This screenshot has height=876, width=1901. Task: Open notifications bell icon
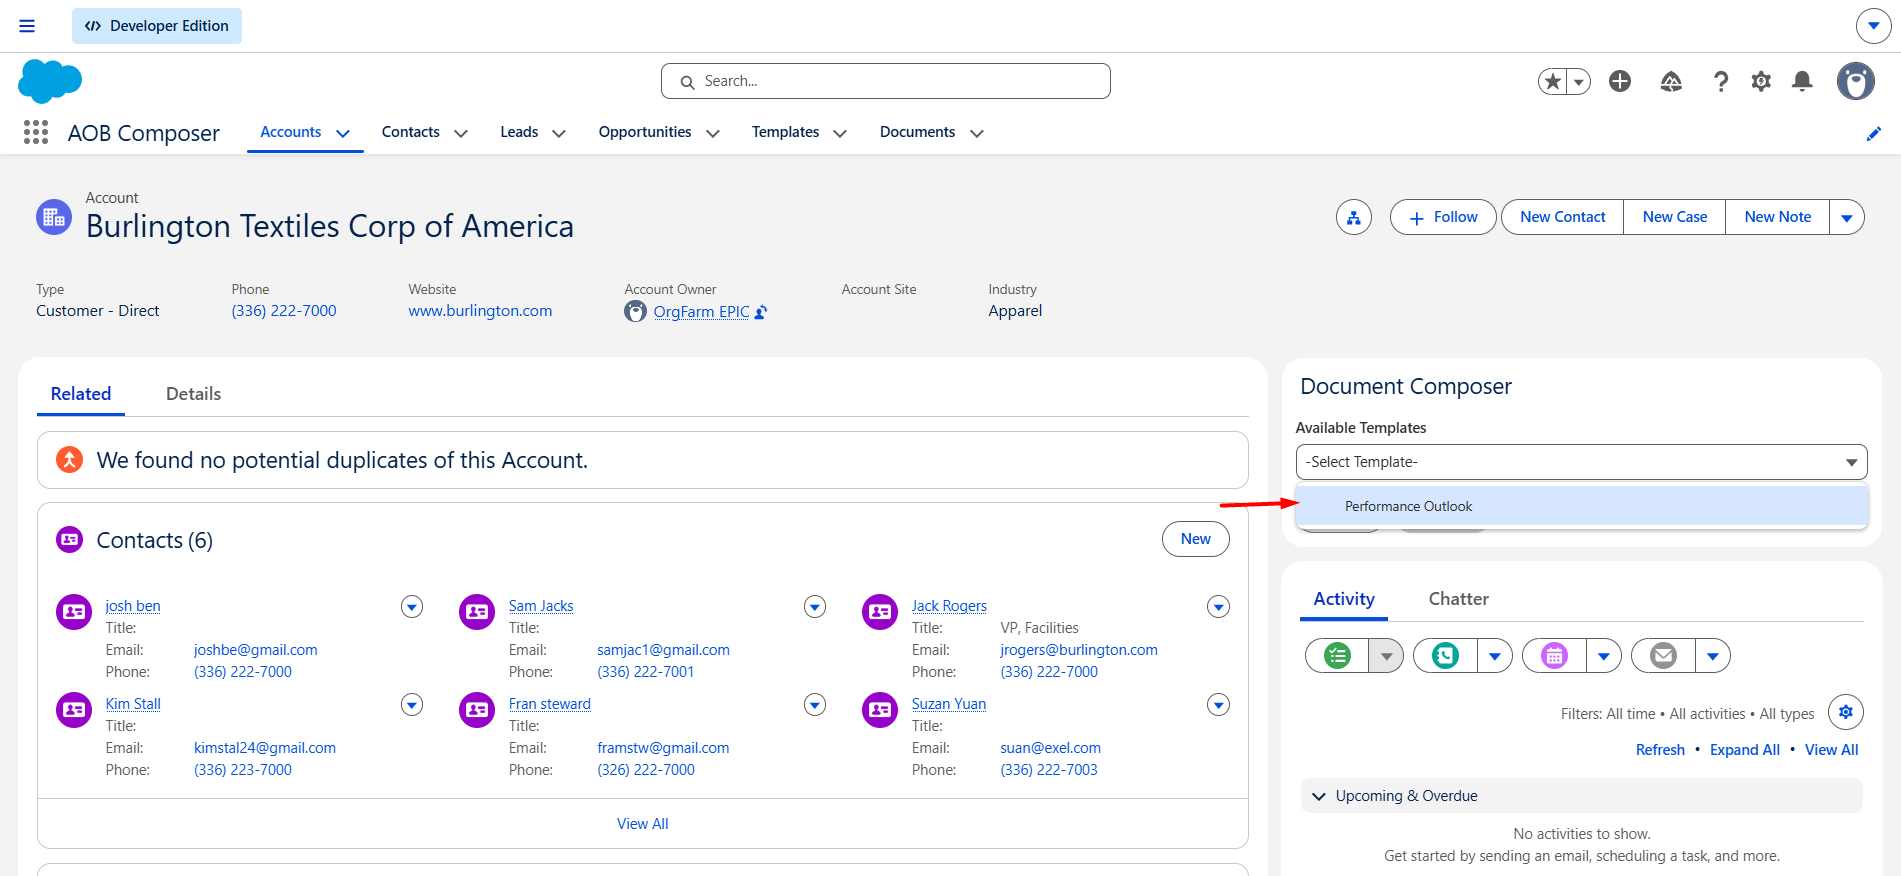tap(1802, 81)
